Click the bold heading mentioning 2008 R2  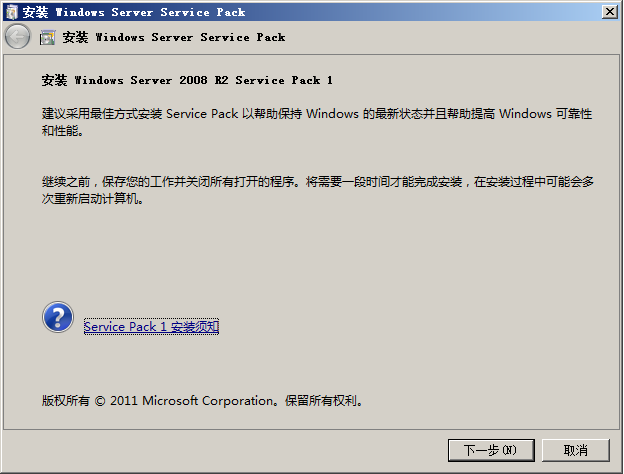(x=187, y=80)
